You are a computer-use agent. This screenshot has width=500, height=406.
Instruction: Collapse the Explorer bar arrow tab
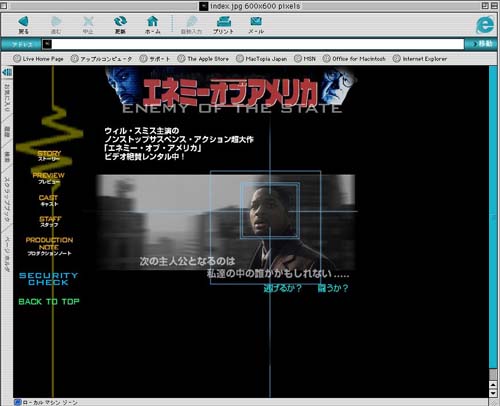7,72
